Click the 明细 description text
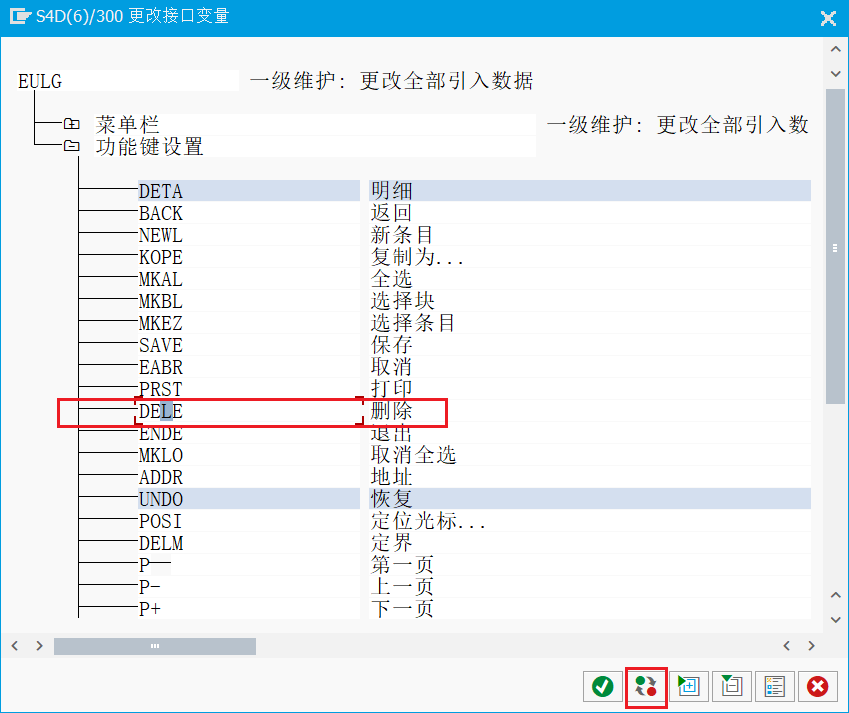 (x=391, y=191)
